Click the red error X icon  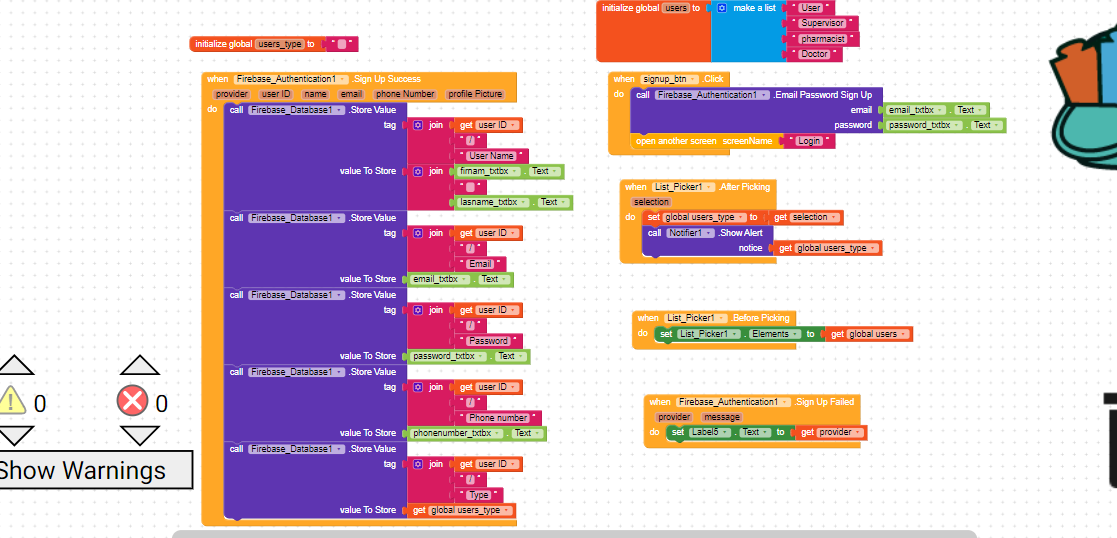(x=131, y=401)
